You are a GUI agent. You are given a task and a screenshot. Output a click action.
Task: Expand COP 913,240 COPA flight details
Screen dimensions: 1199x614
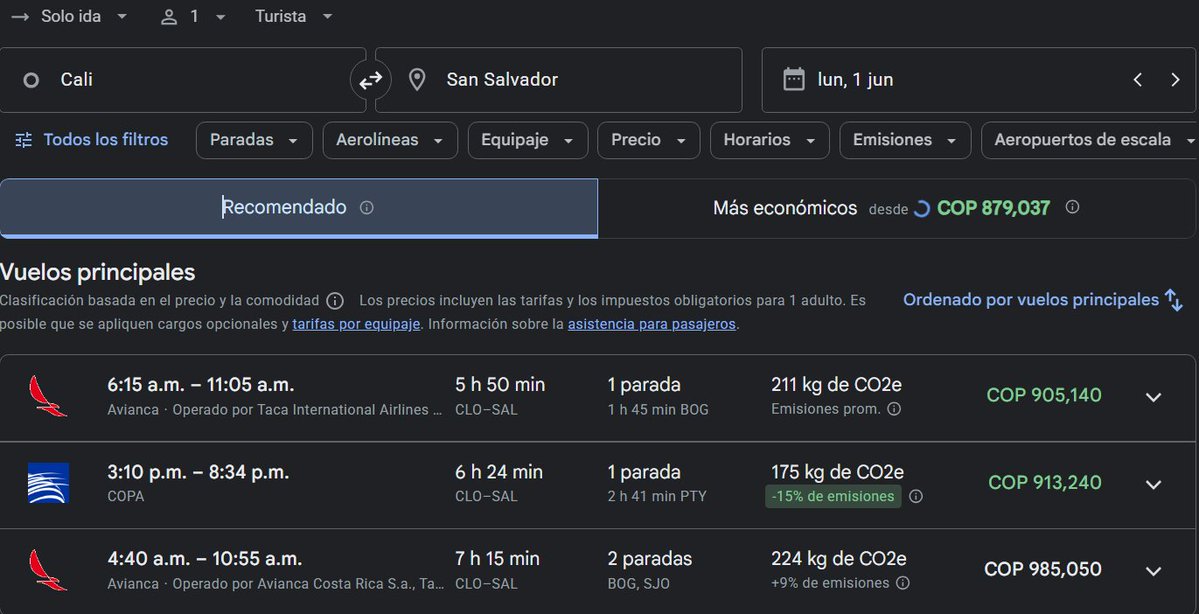coord(1153,484)
